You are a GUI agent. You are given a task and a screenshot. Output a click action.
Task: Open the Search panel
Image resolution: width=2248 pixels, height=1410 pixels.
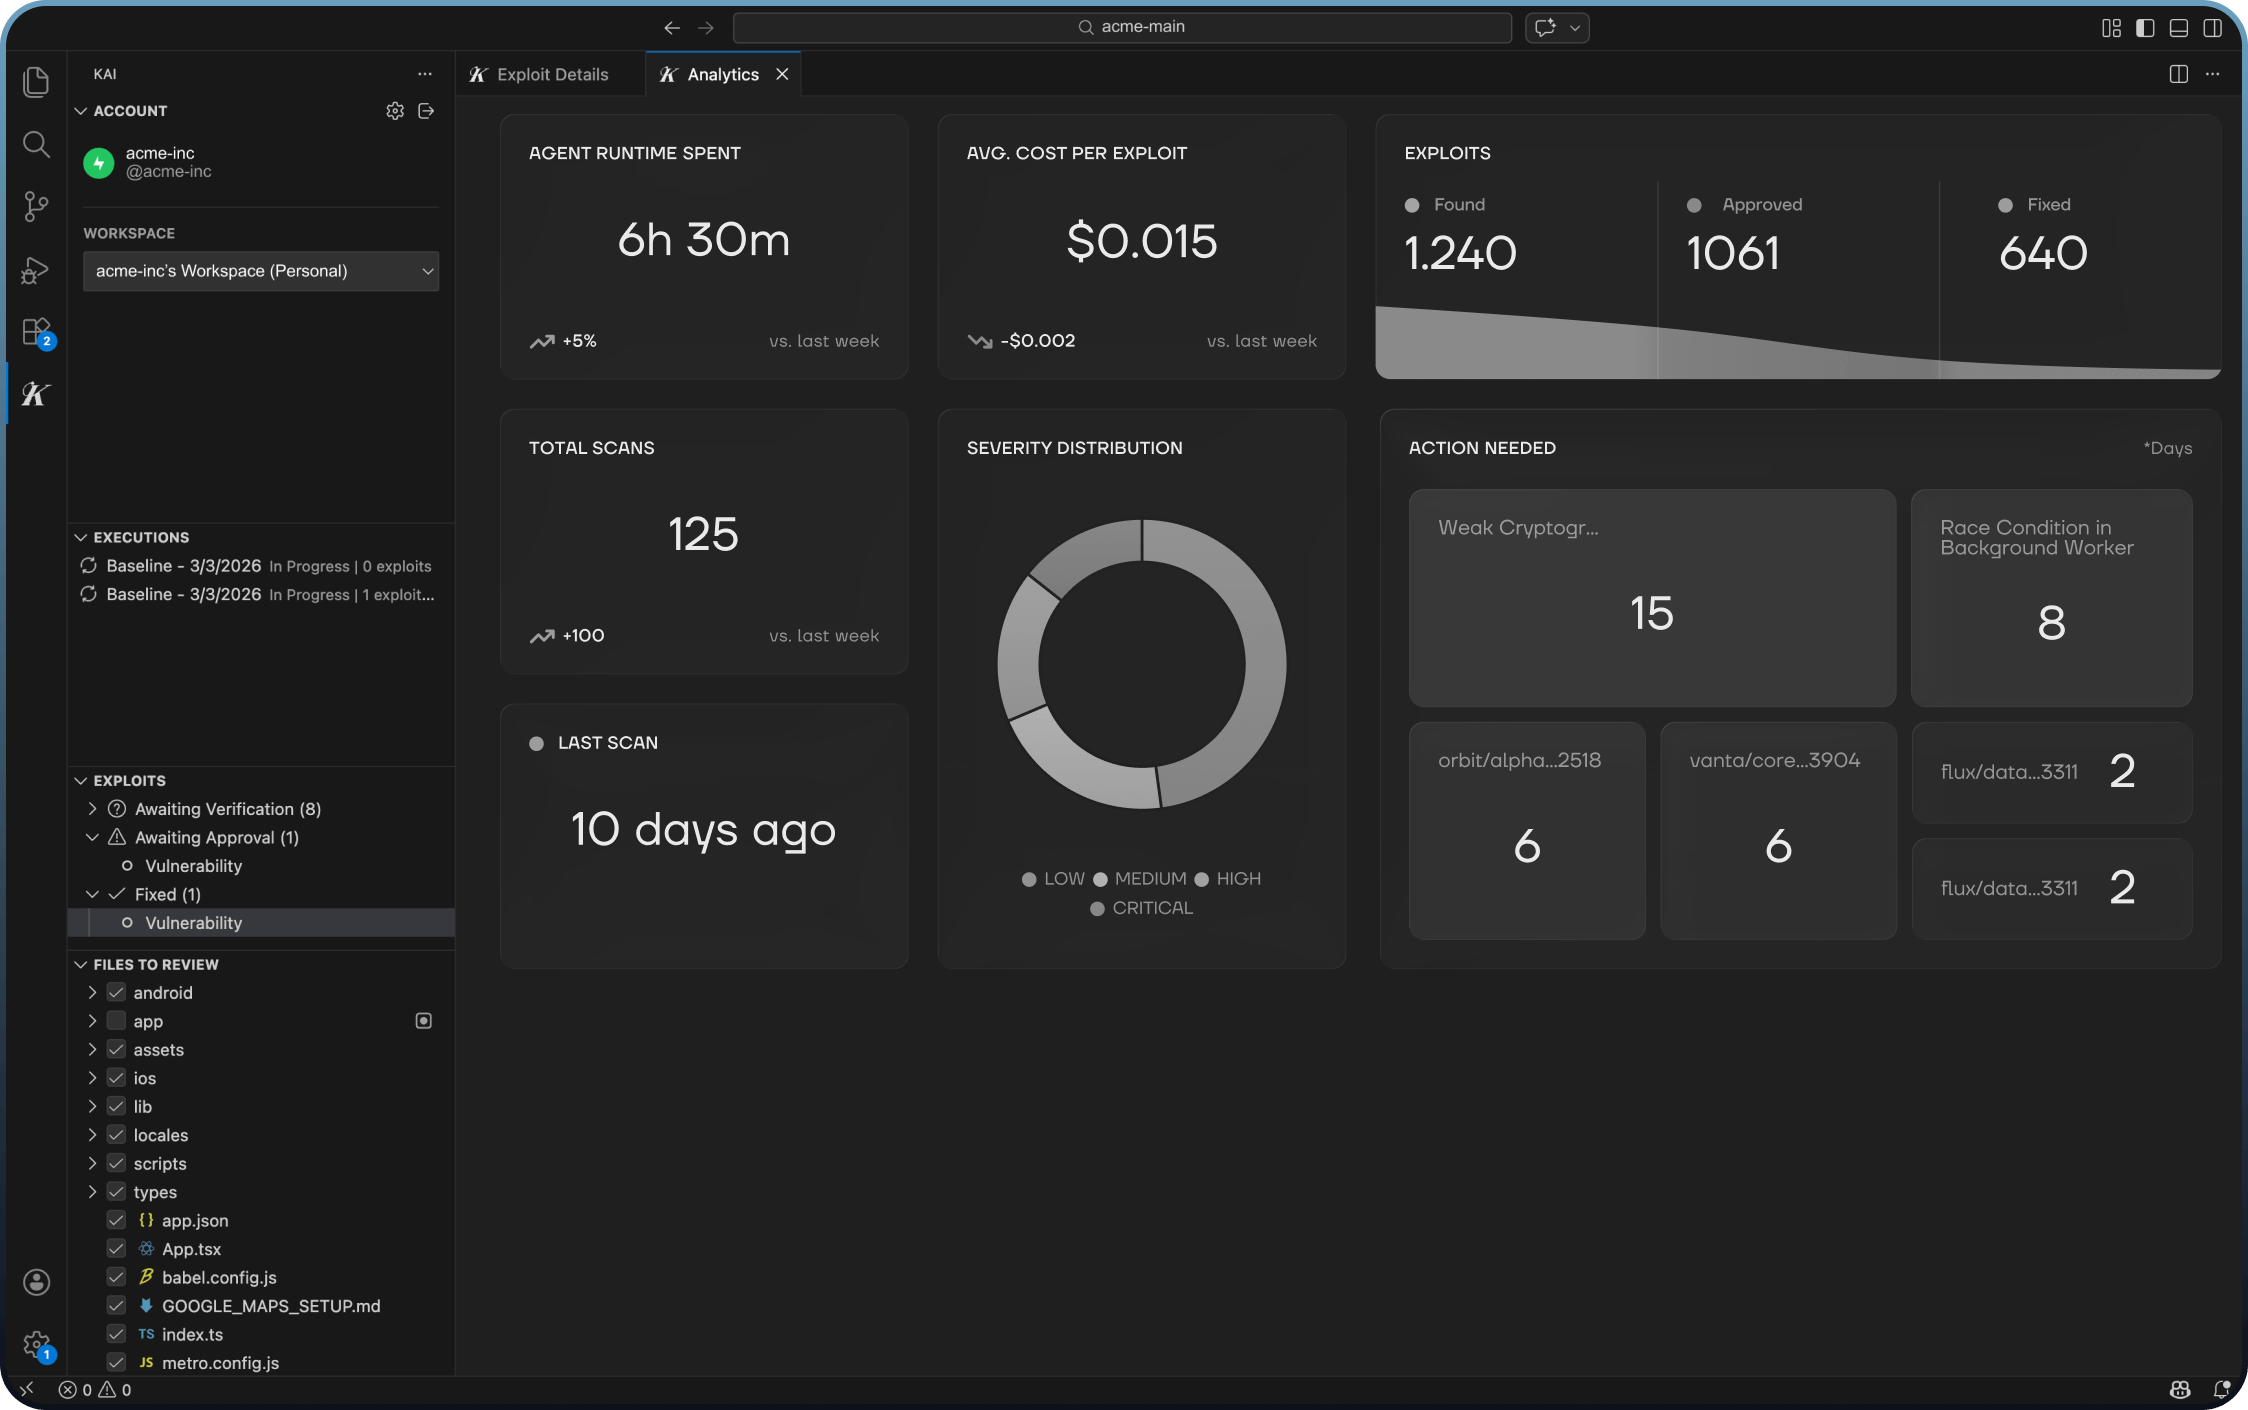[36, 144]
